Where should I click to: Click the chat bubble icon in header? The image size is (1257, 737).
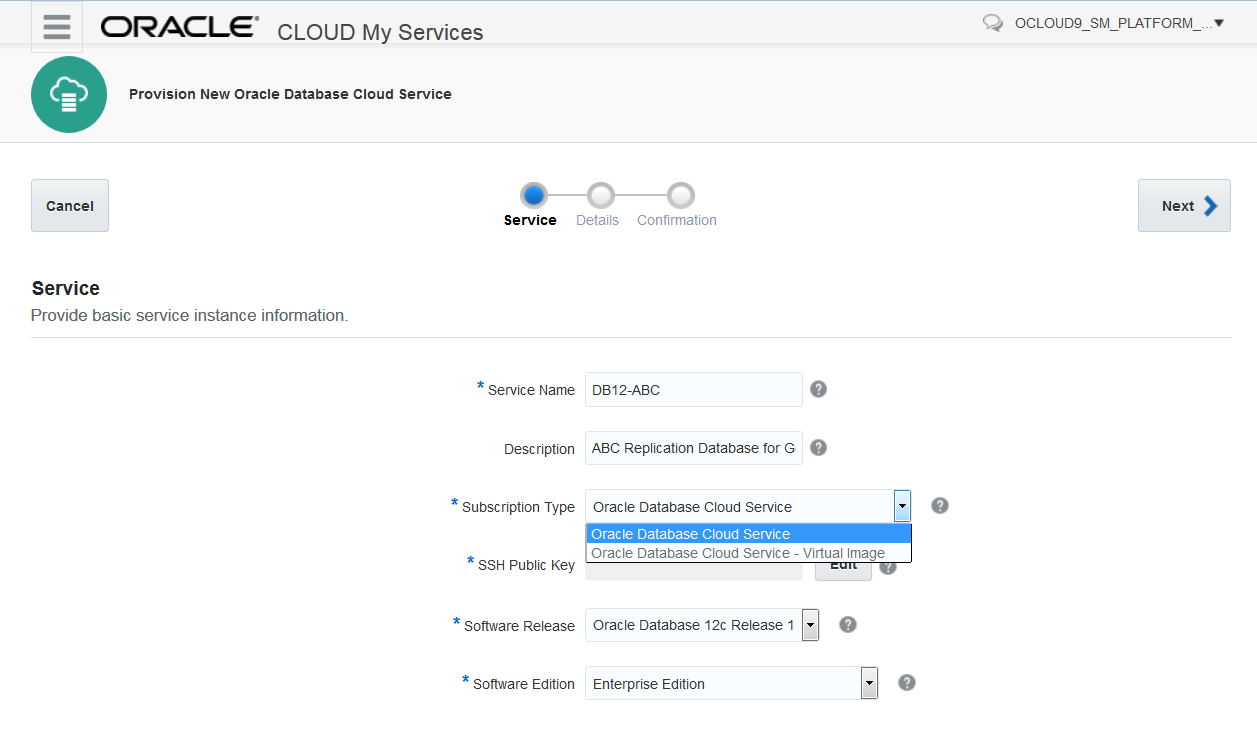(993, 23)
